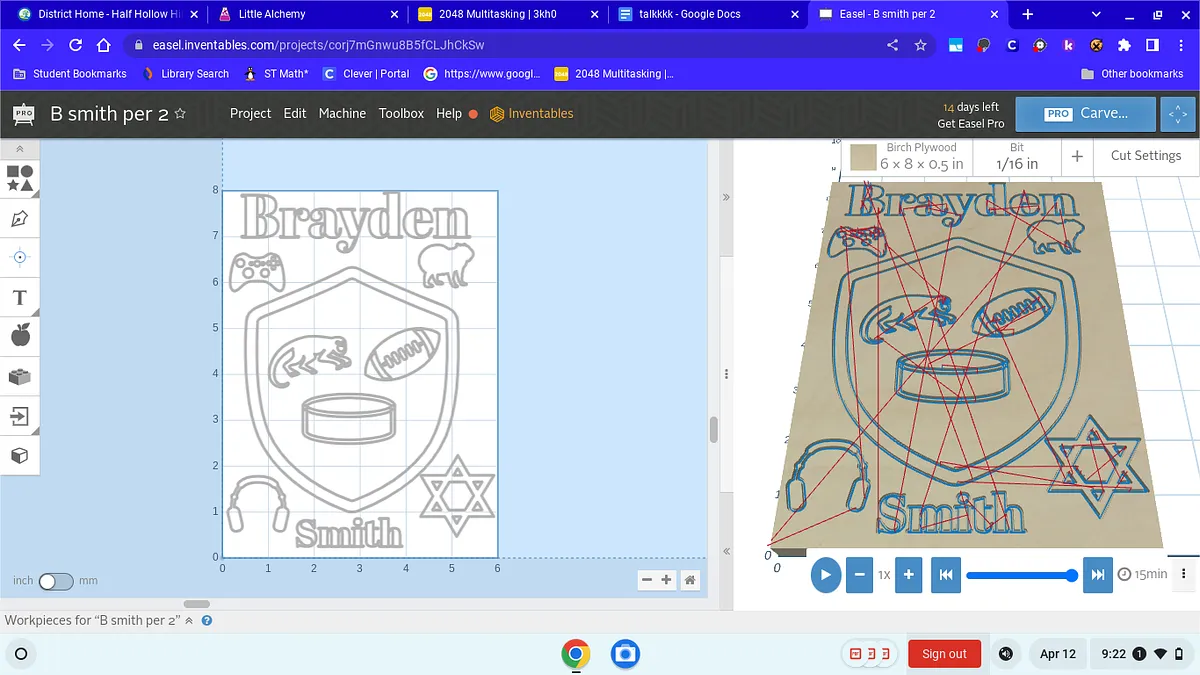Open the Machine menu

click(342, 114)
